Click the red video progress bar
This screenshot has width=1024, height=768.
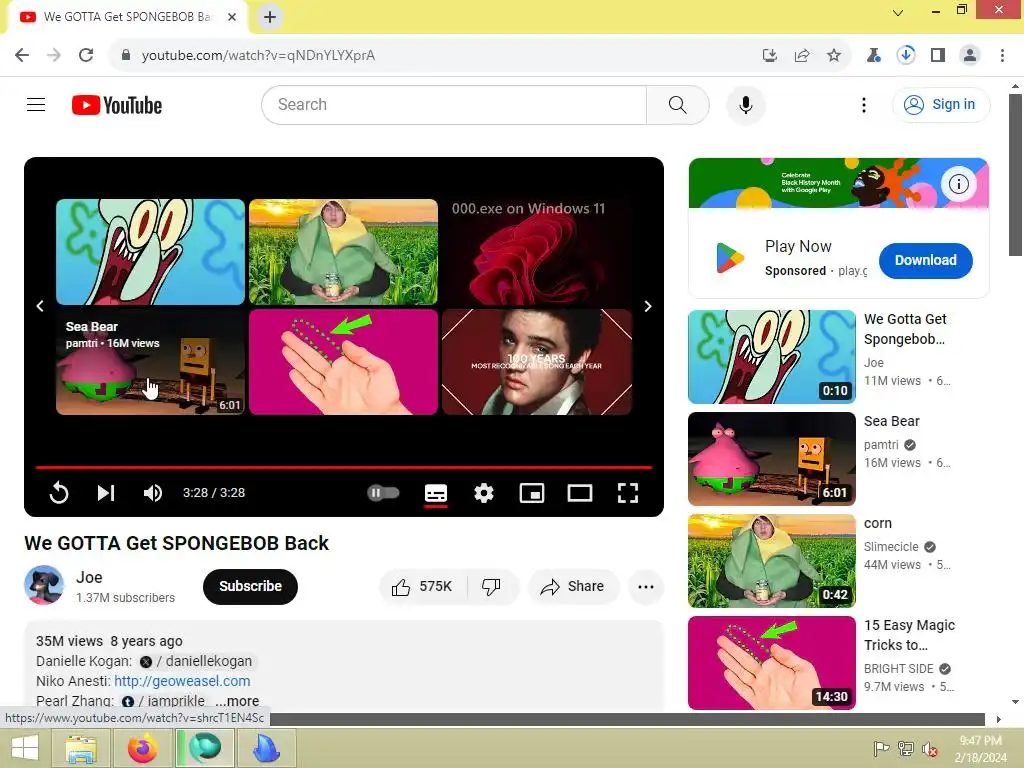(x=344, y=467)
